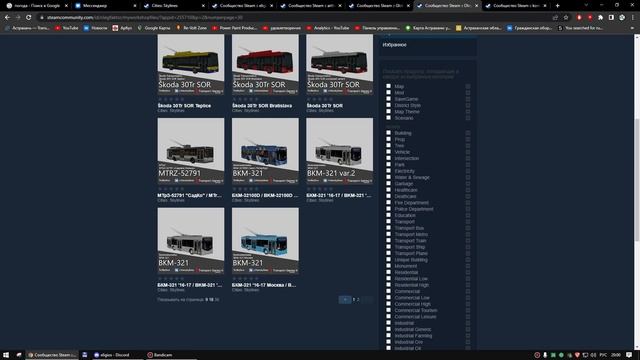Check the Building checkbox

coord(389,133)
